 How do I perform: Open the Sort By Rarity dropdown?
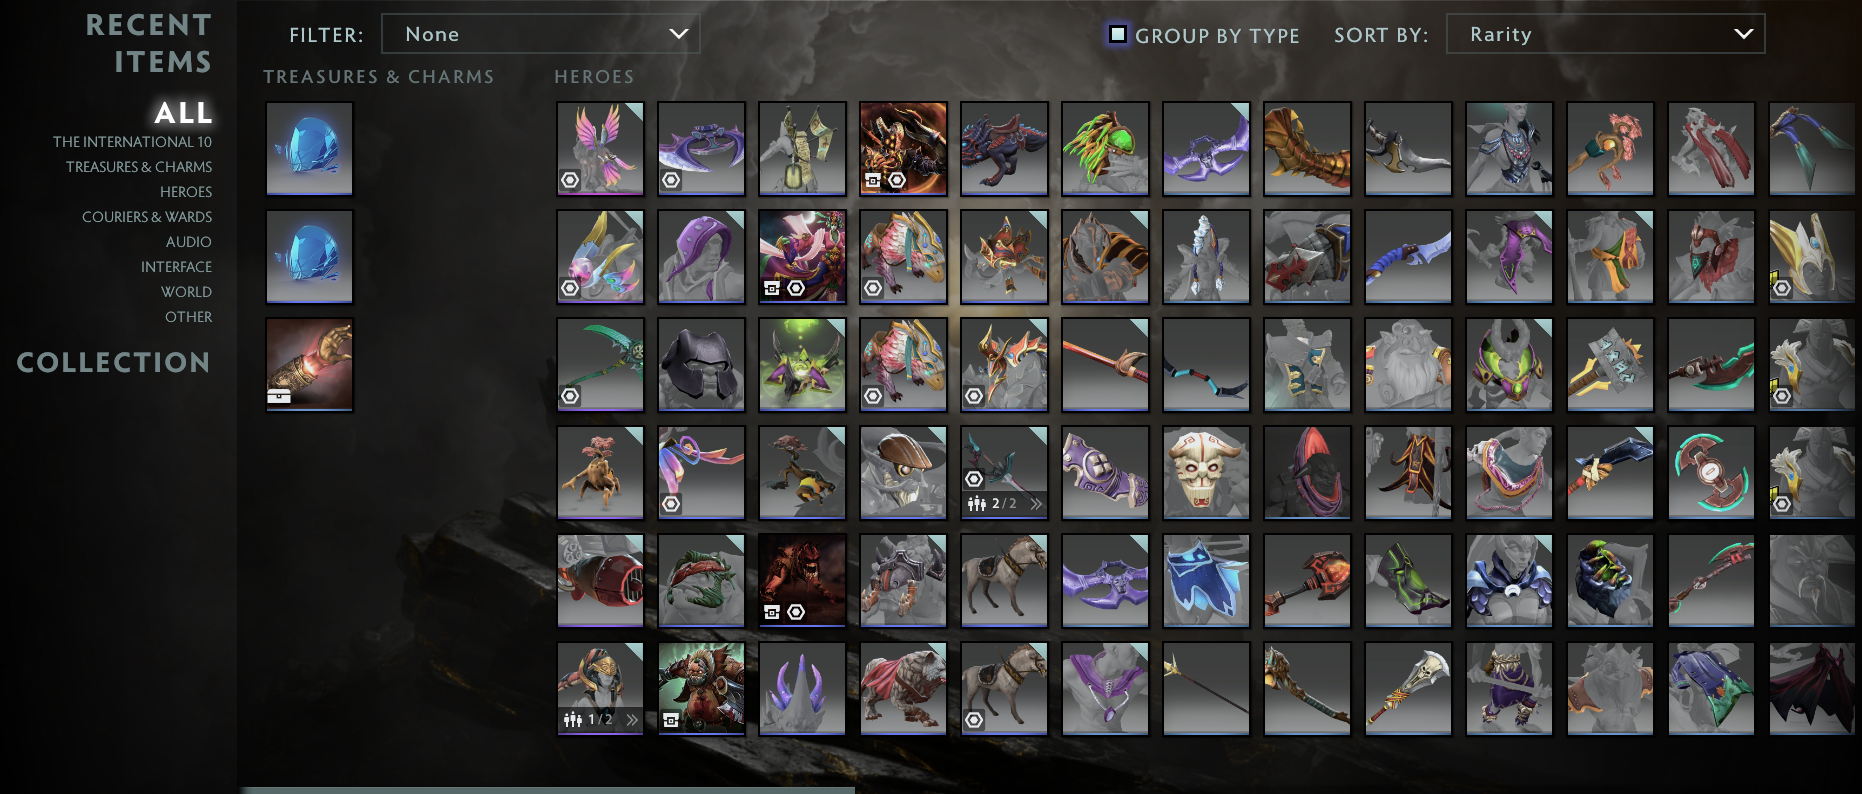pyautogui.click(x=1605, y=34)
